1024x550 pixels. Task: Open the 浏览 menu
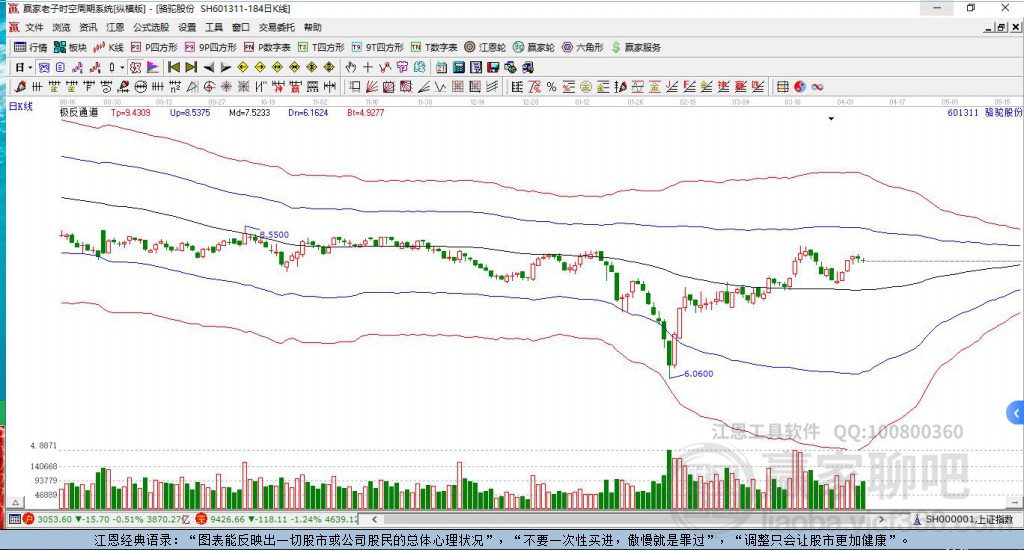[61, 27]
